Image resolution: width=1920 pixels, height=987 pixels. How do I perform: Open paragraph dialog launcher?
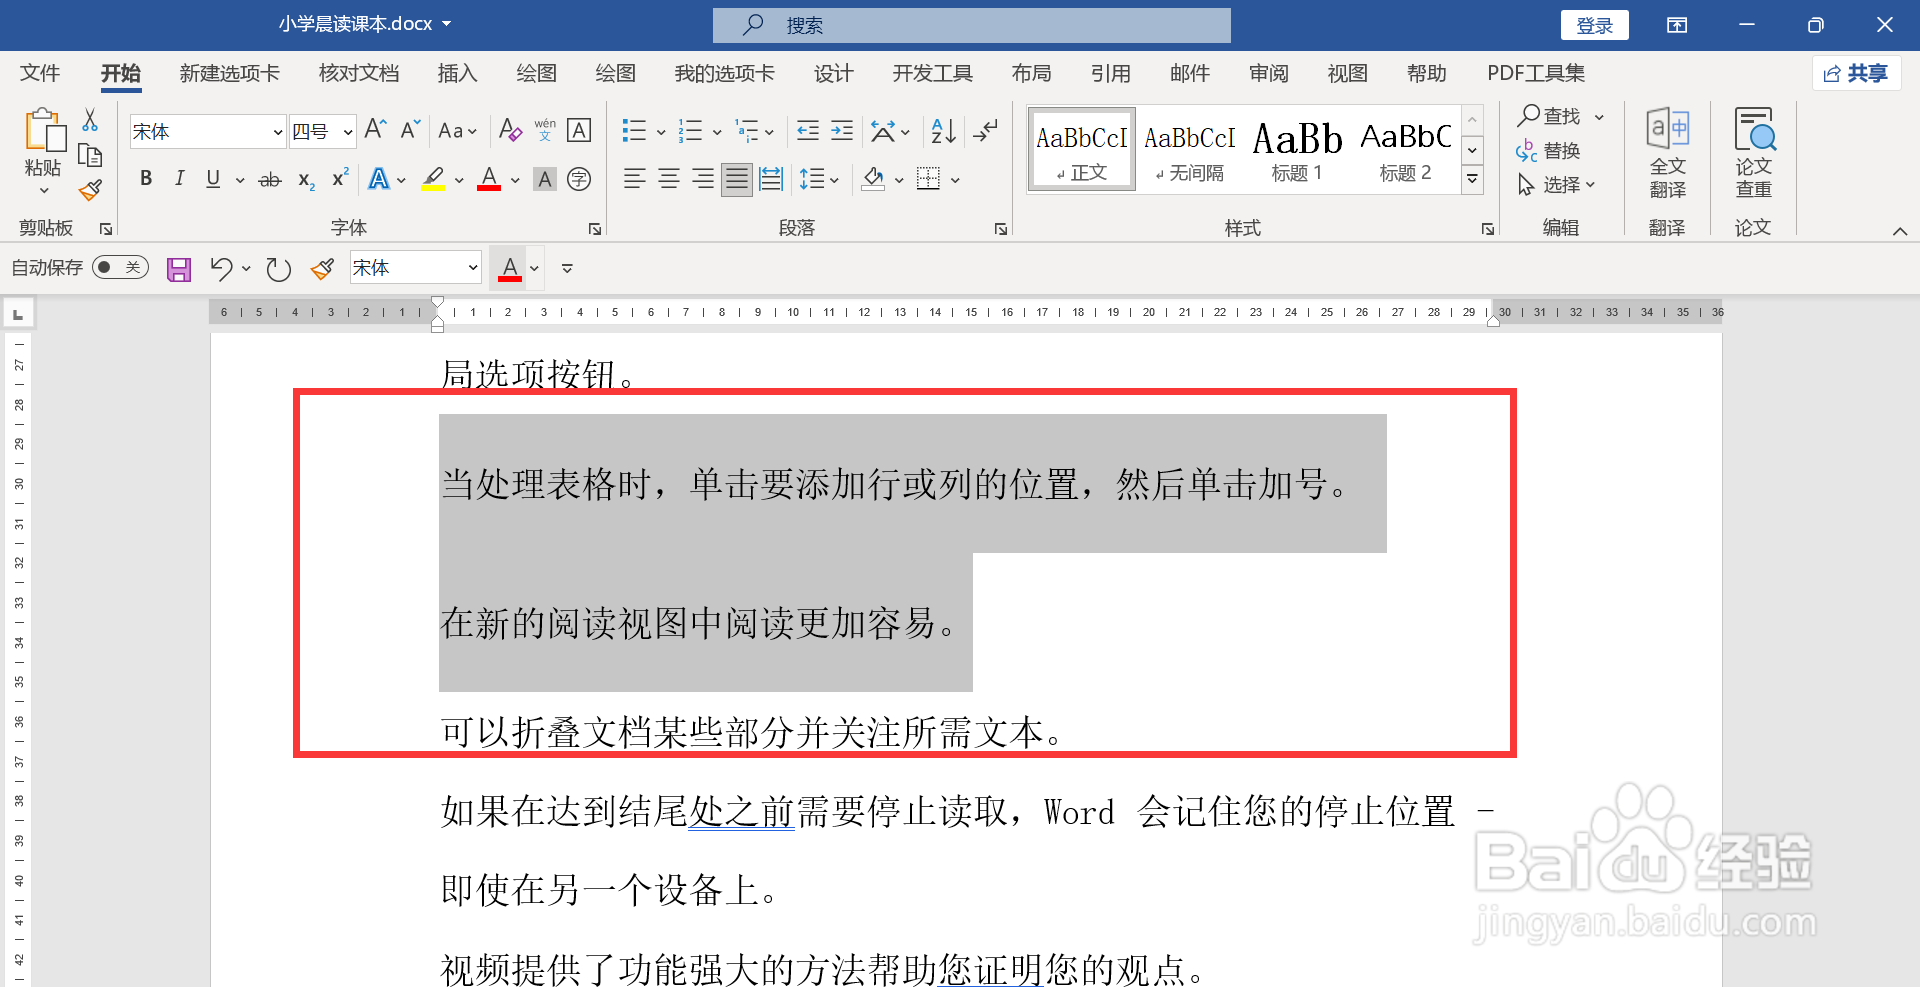click(1001, 229)
